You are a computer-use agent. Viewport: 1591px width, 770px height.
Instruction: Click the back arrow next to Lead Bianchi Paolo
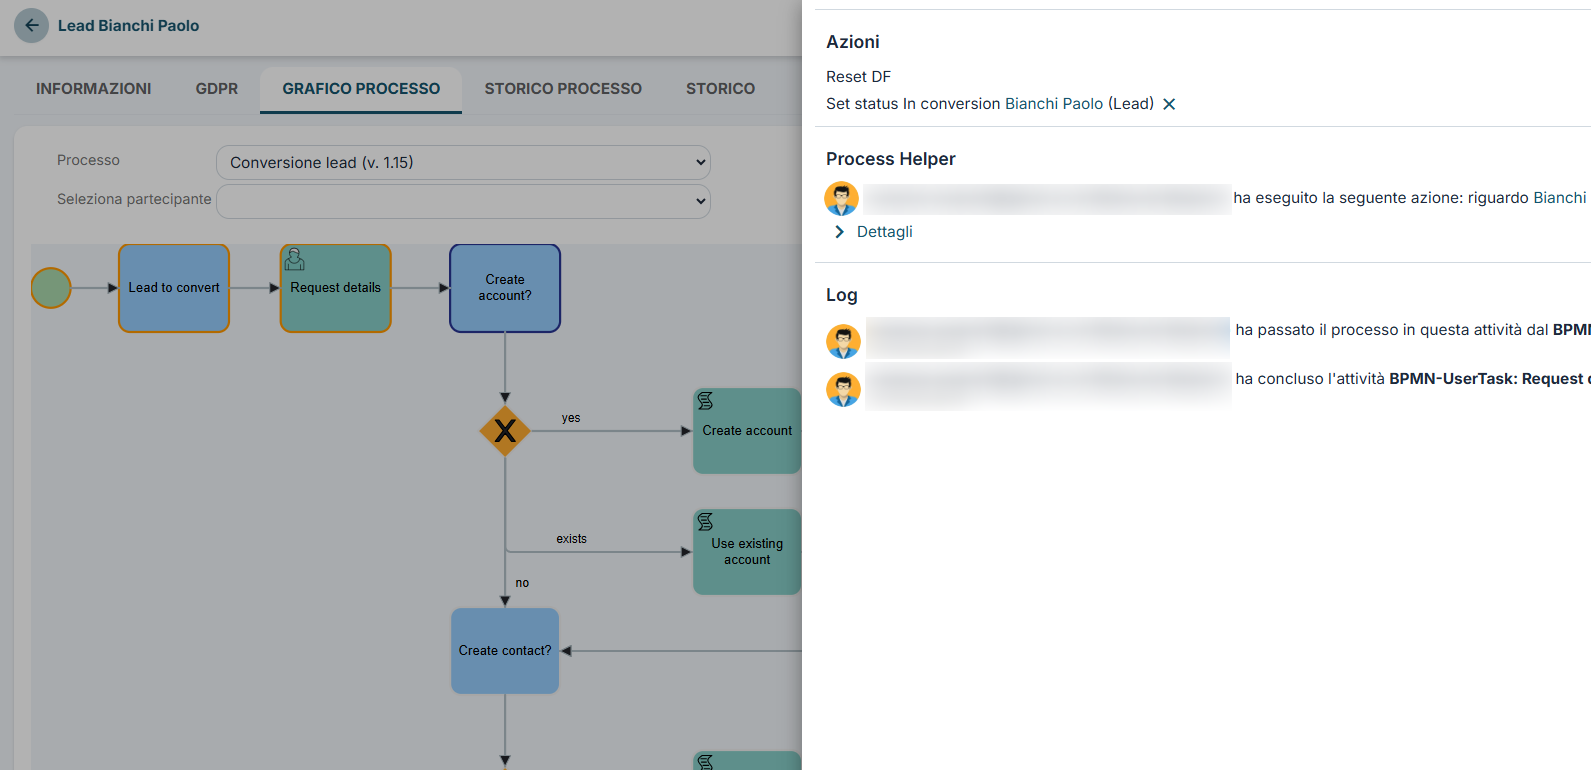[x=32, y=25]
